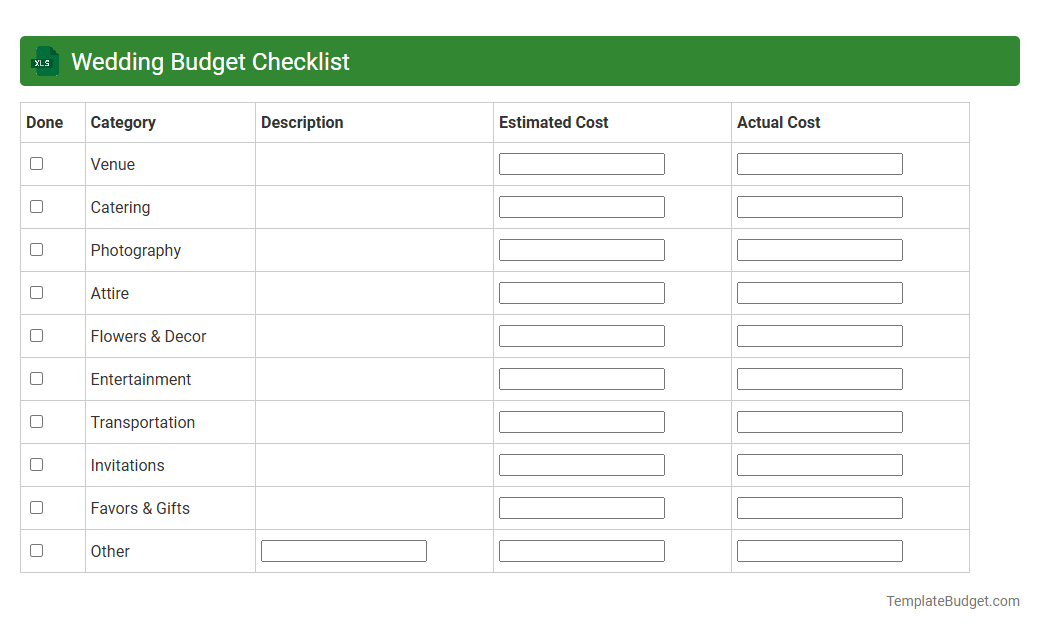
Task: Open the TemplateBudget.com link
Action: click(952, 601)
